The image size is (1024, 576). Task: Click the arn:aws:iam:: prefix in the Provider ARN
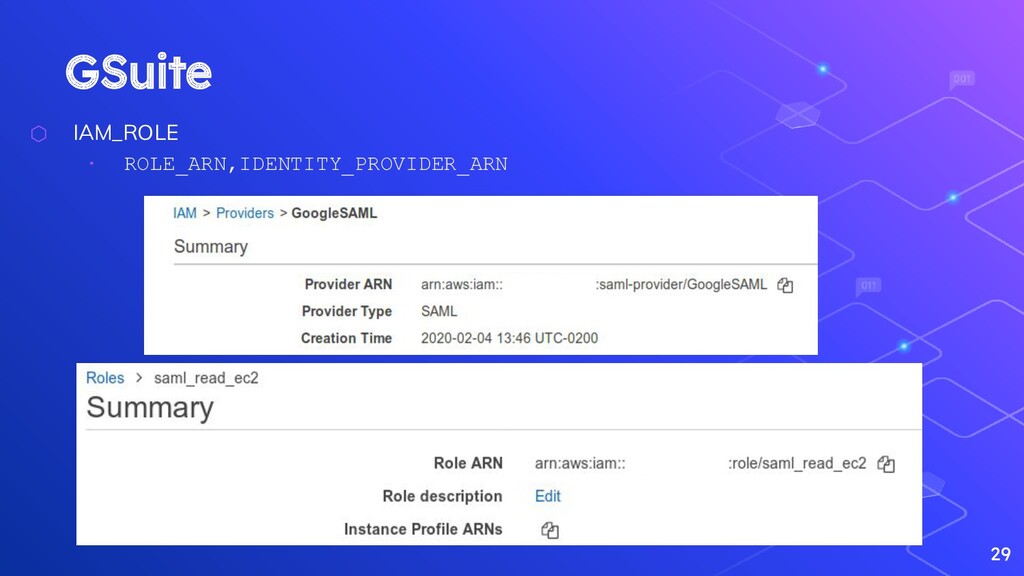[462, 285]
